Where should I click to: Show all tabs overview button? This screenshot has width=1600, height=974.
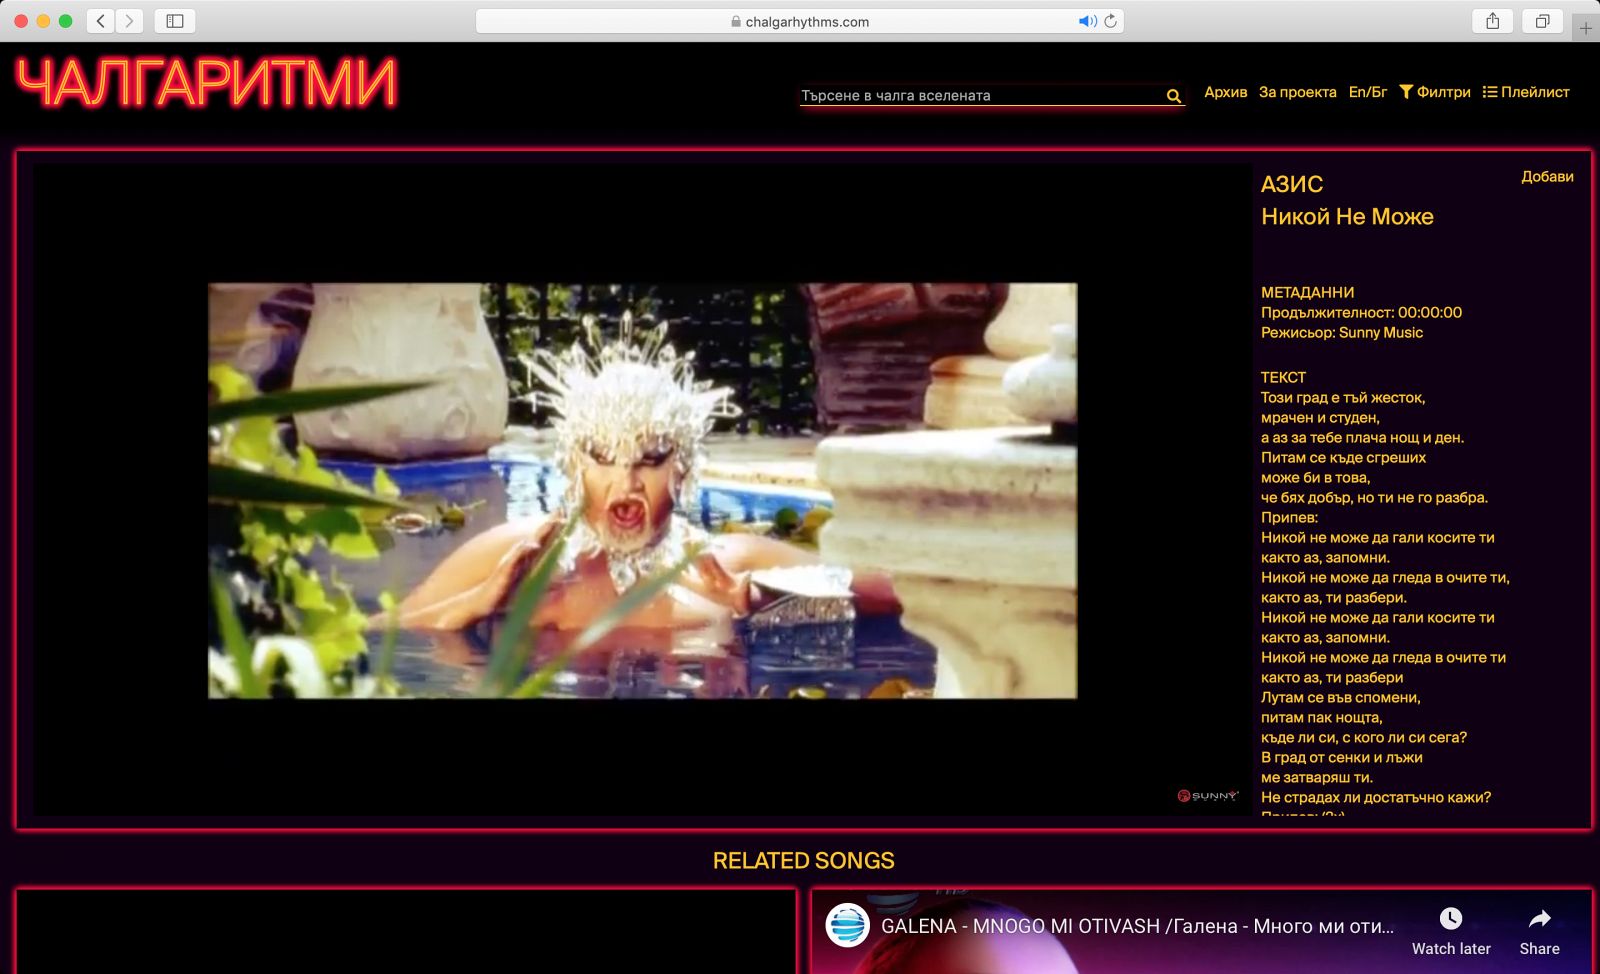(x=1543, y=21)
